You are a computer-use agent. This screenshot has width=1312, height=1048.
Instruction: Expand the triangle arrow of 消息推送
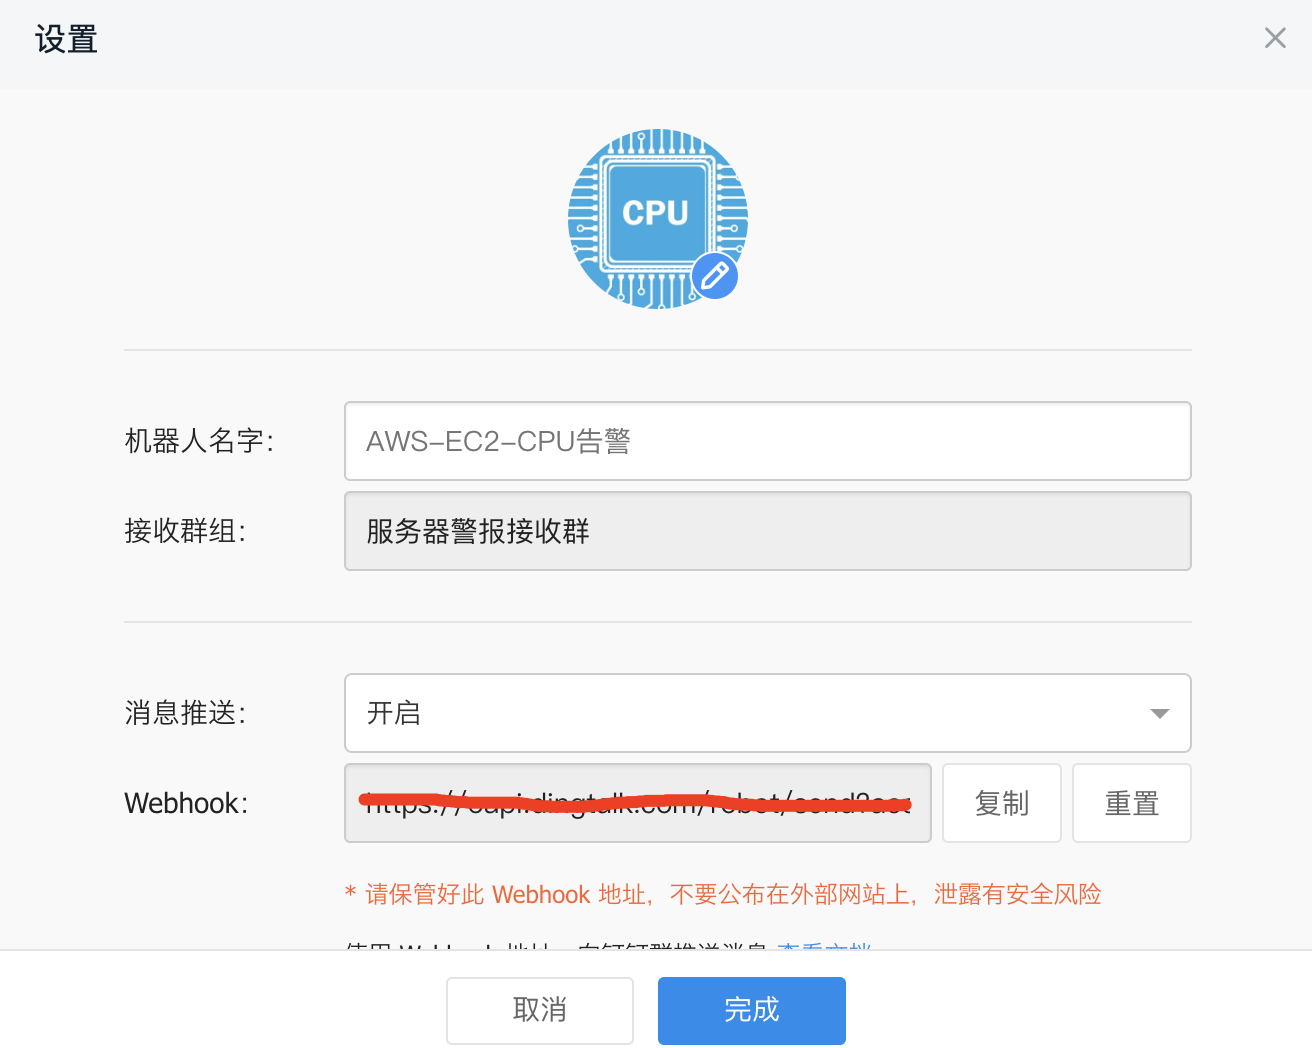pyautogui.click(x=1160, y=713)
